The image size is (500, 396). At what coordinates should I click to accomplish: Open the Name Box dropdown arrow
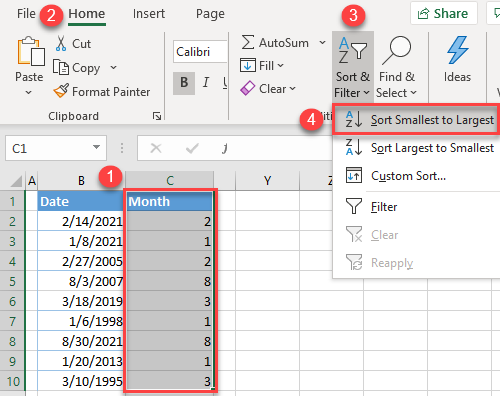[96, 147]
